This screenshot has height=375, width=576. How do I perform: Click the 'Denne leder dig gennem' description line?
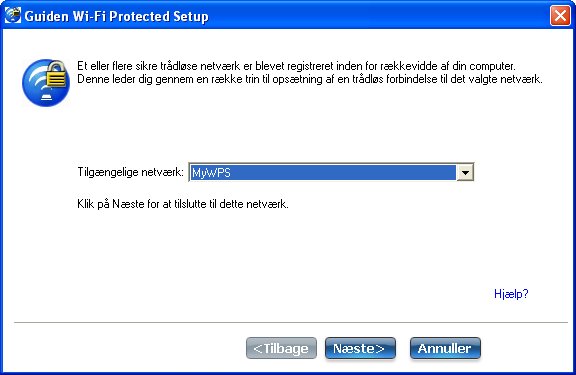[x=310, y=79]
